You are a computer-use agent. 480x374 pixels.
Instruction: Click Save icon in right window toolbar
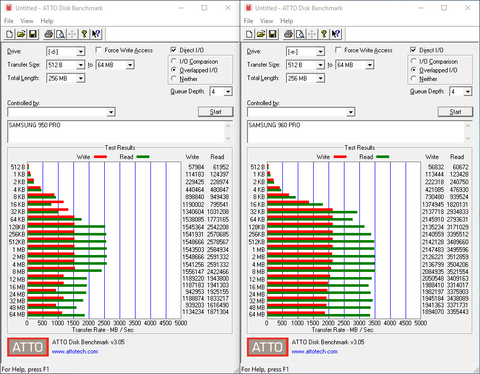pyautogui.click(x=272, y=34)
